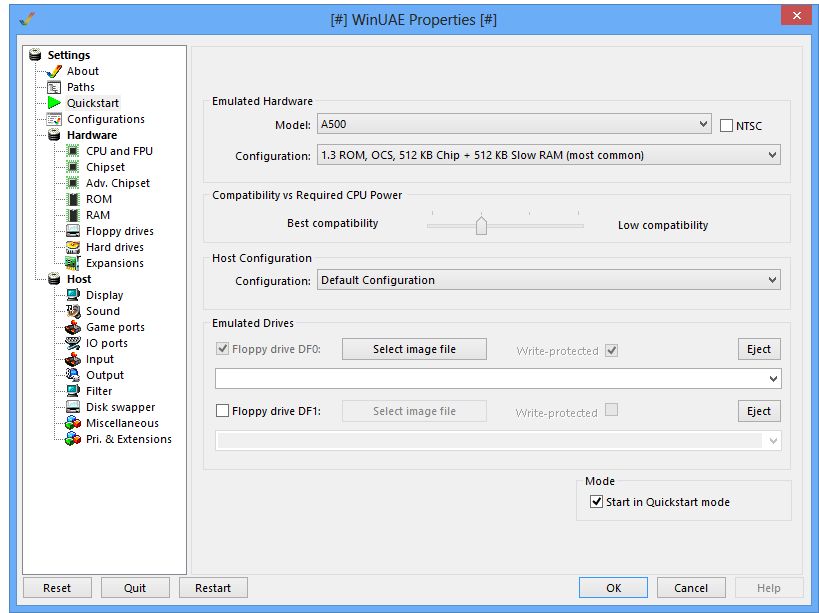This screenshot has width=819, height=613.
Task: Click the RAM chip icon
Action: [74, 215]
